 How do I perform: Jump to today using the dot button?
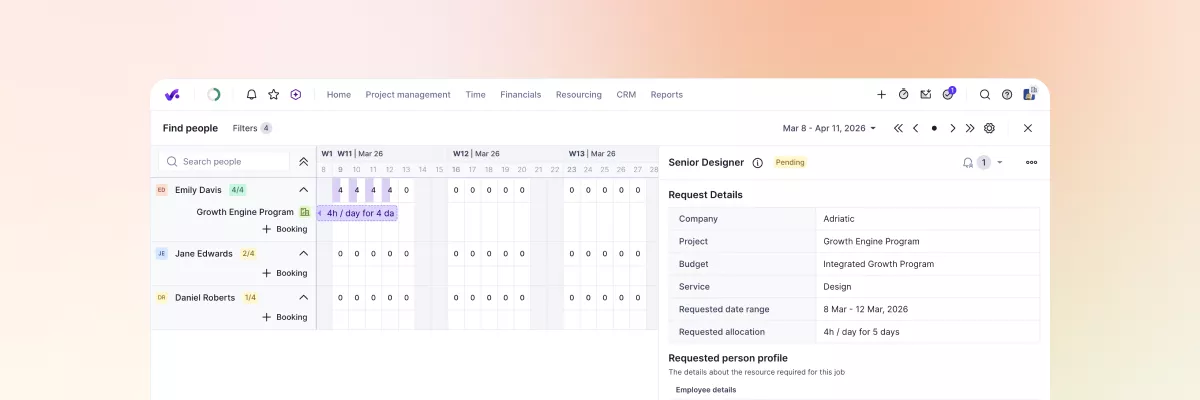[x=934, y=128]
